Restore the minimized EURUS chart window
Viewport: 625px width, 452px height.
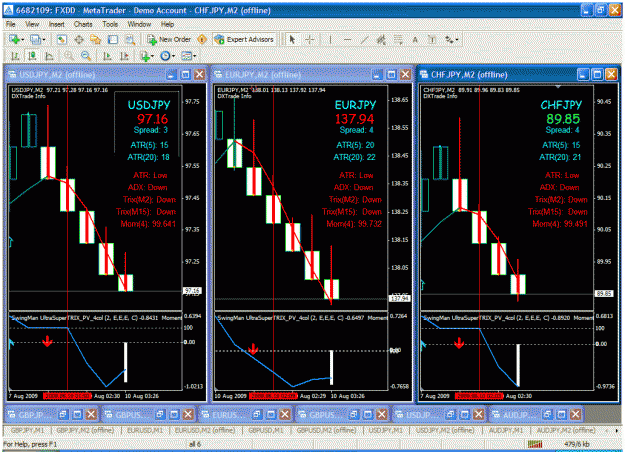[257, 415]
